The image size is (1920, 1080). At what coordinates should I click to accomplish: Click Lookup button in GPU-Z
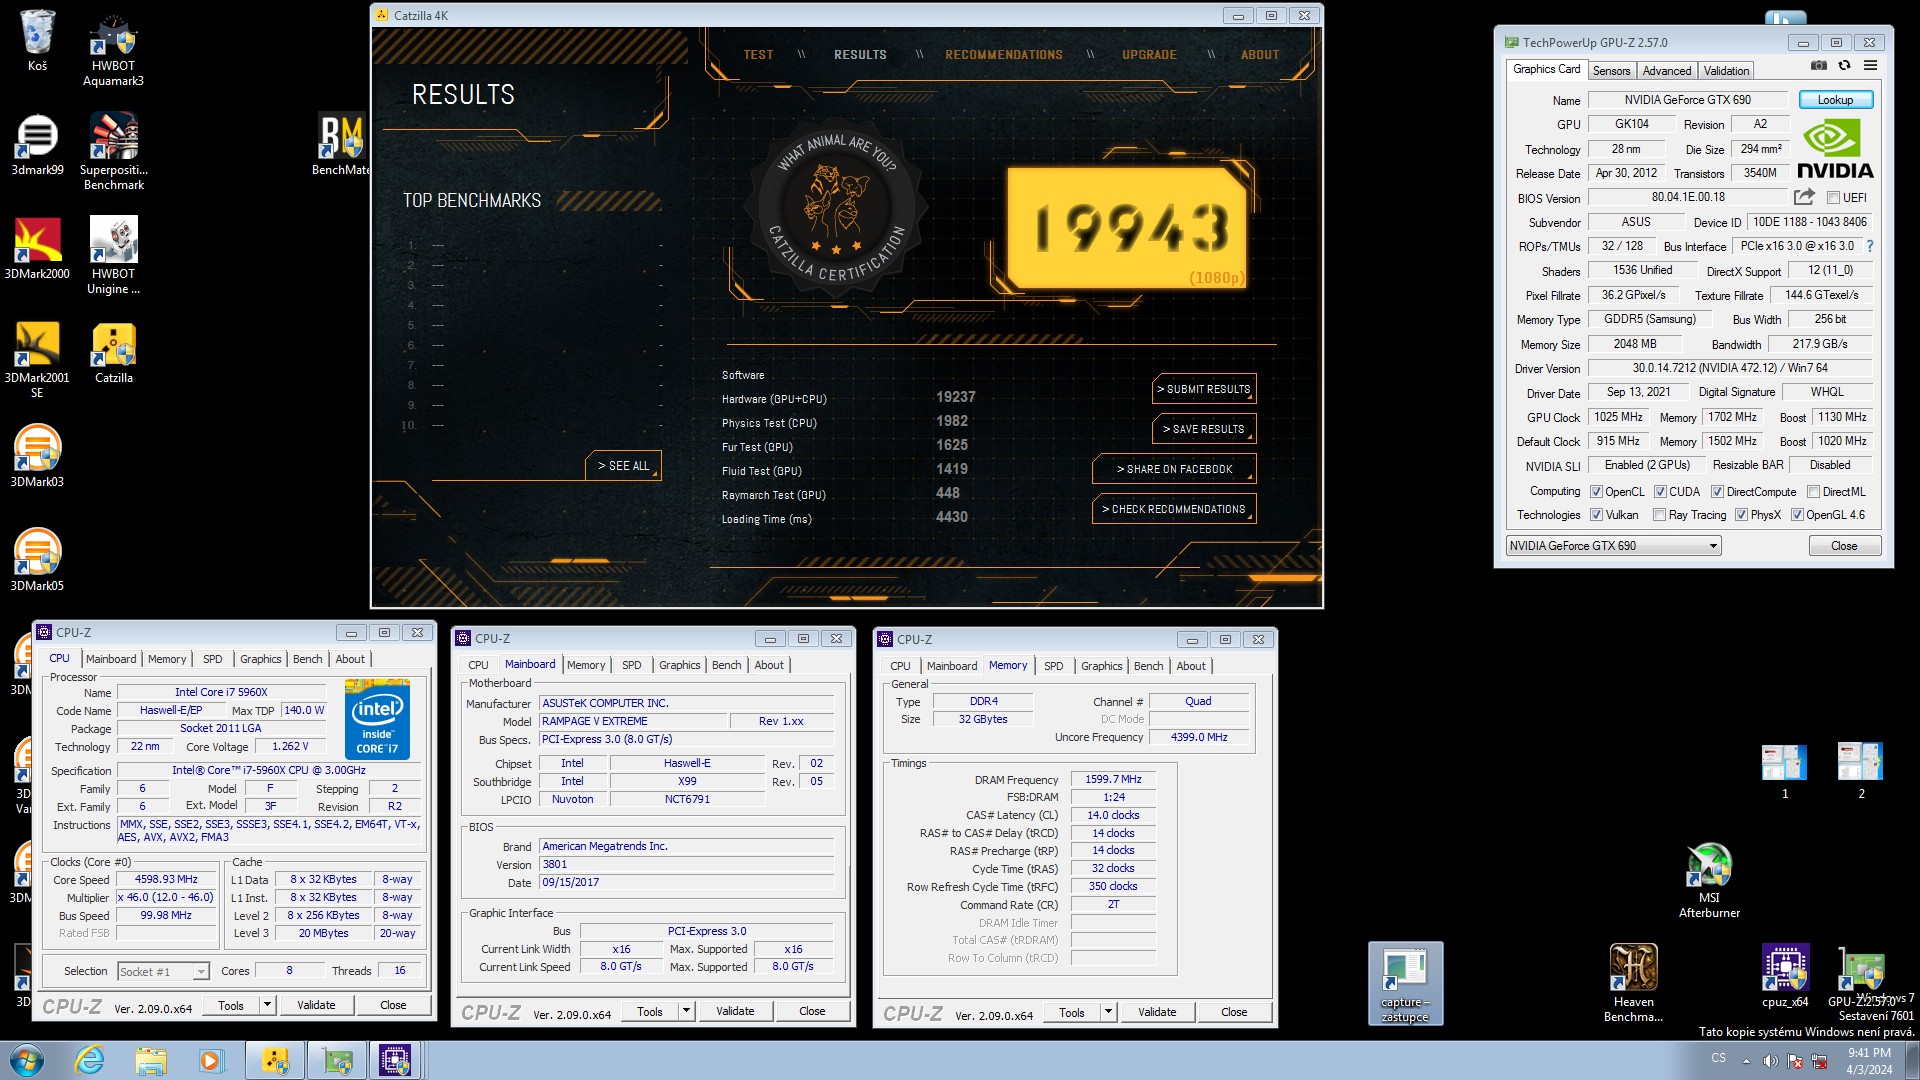pyautogui.click(x=1835, y=100)
